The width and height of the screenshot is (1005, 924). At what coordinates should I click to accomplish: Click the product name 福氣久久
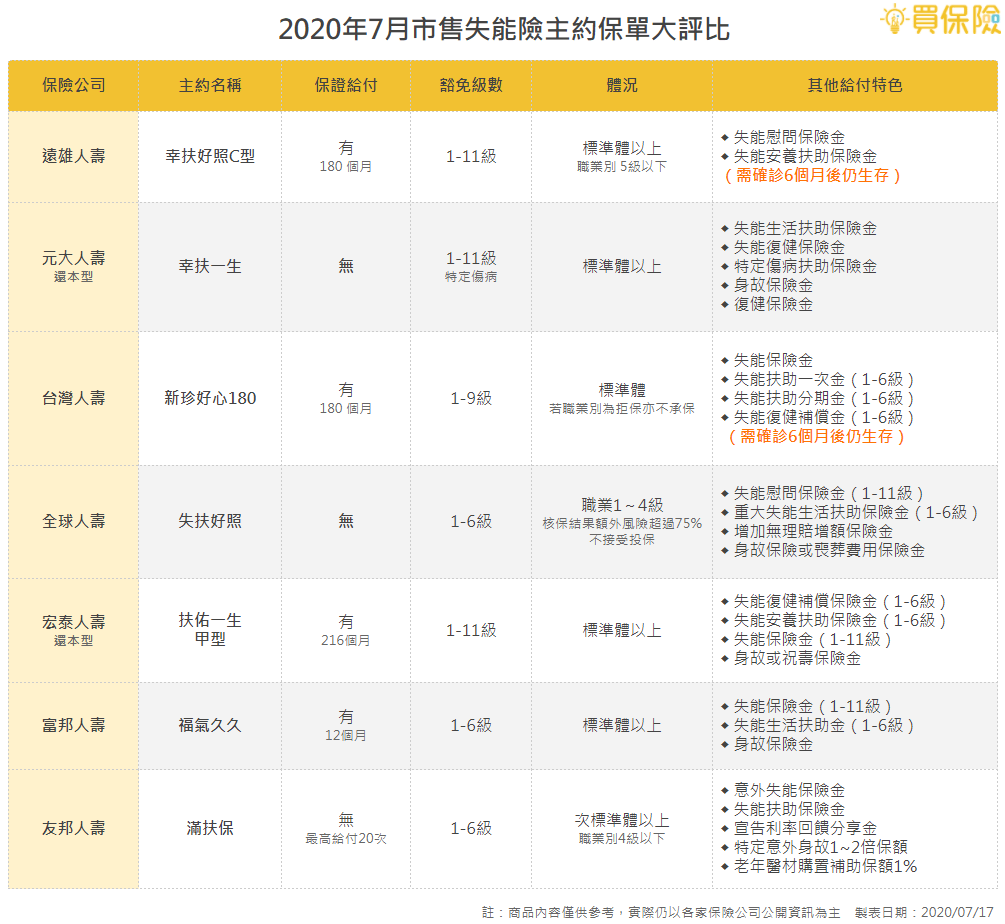[x=210, y=725]
